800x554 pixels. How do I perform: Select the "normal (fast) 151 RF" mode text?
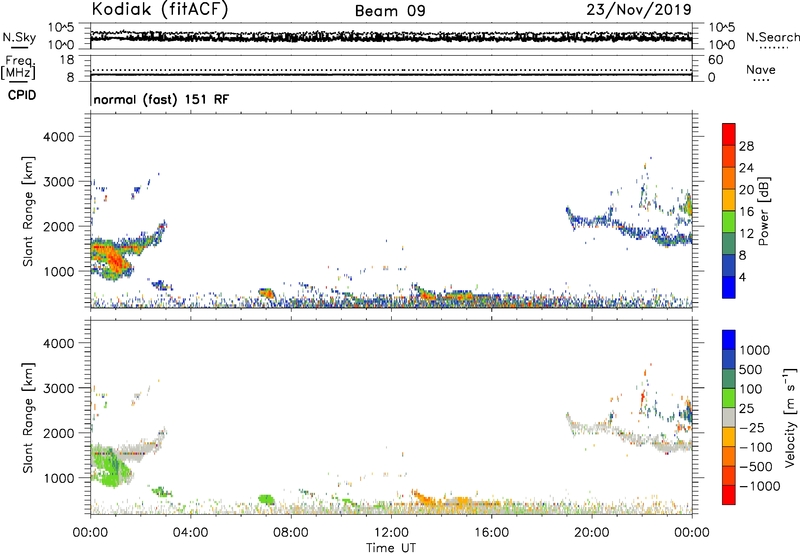pyautogui.click(x=161, y=99)
